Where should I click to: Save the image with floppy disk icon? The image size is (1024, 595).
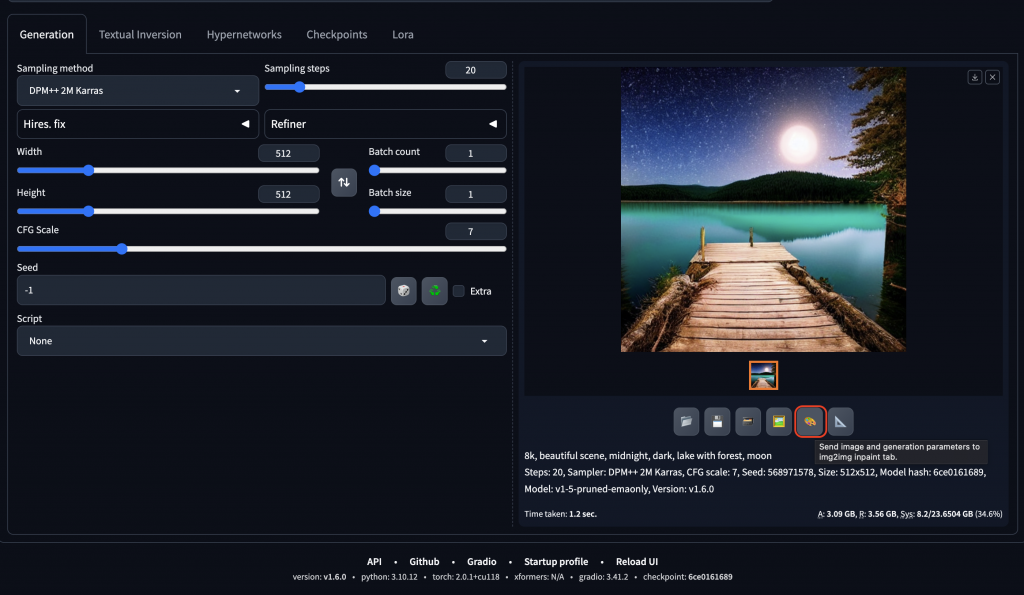(716, 421)
